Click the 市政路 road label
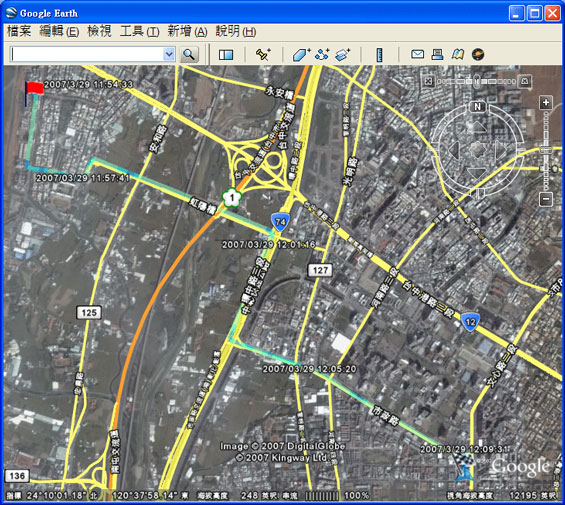565x505 pixels. (x=386, y=415)
